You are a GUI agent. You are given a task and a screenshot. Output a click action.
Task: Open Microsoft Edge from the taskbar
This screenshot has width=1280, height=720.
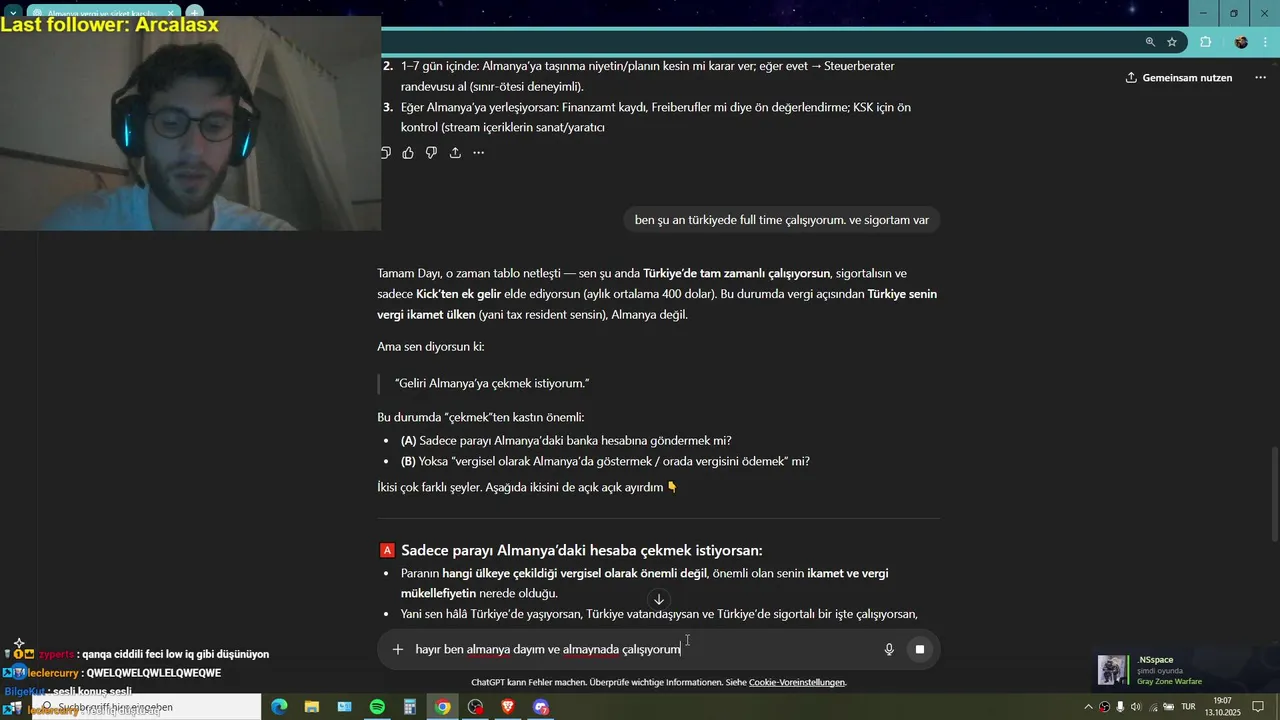click(279, 707)
